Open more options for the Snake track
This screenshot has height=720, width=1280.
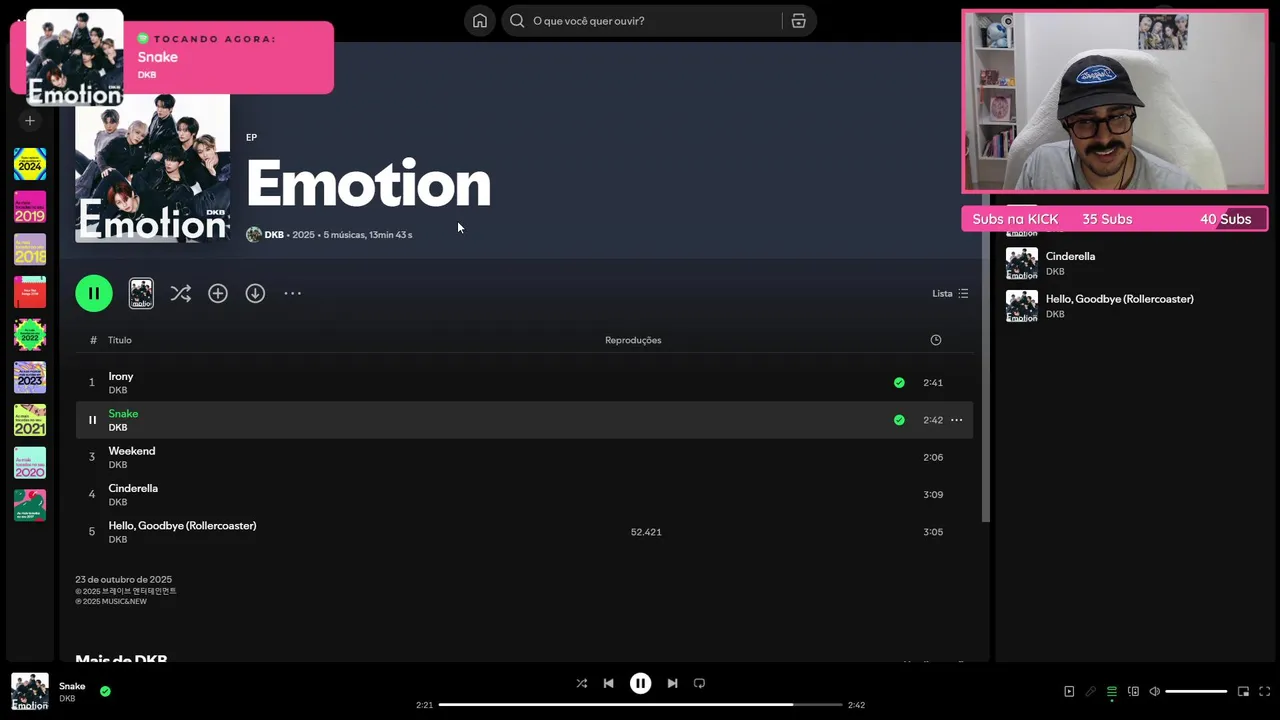click(956, 420)
